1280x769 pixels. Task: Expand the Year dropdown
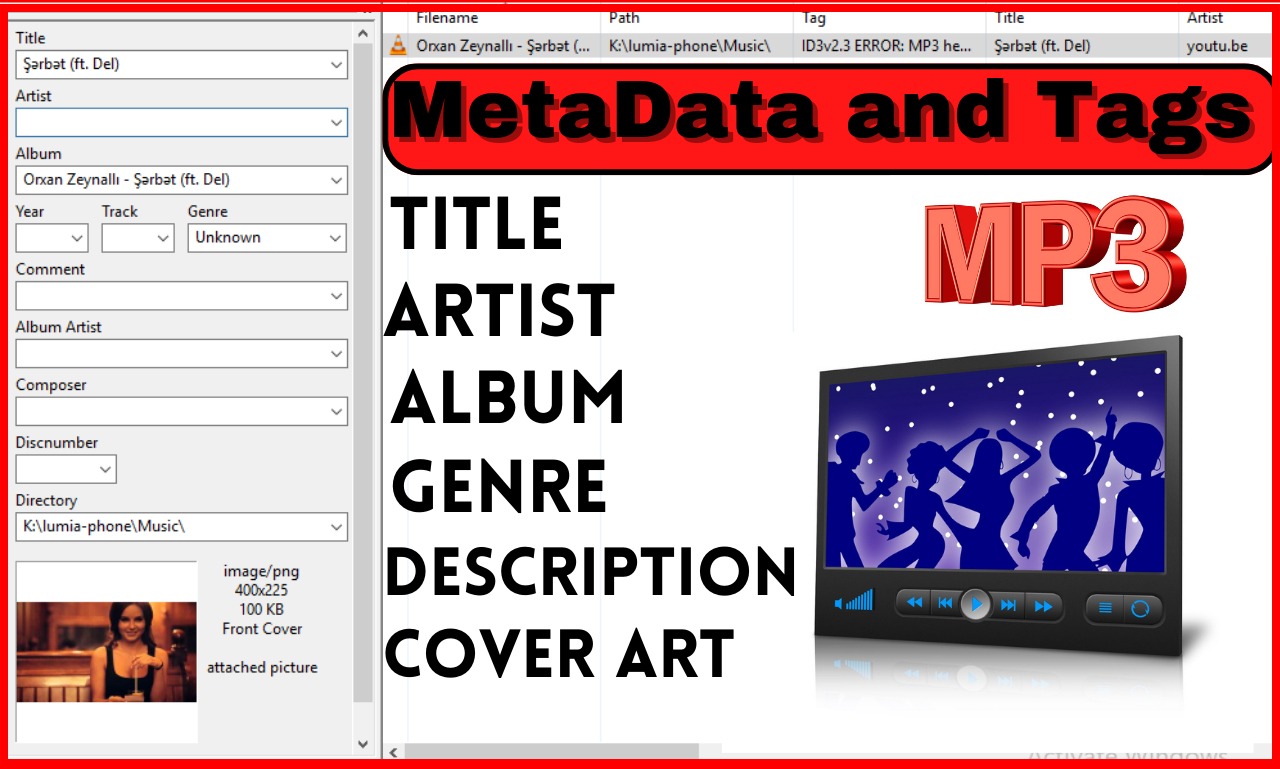(x=77, y=238)
